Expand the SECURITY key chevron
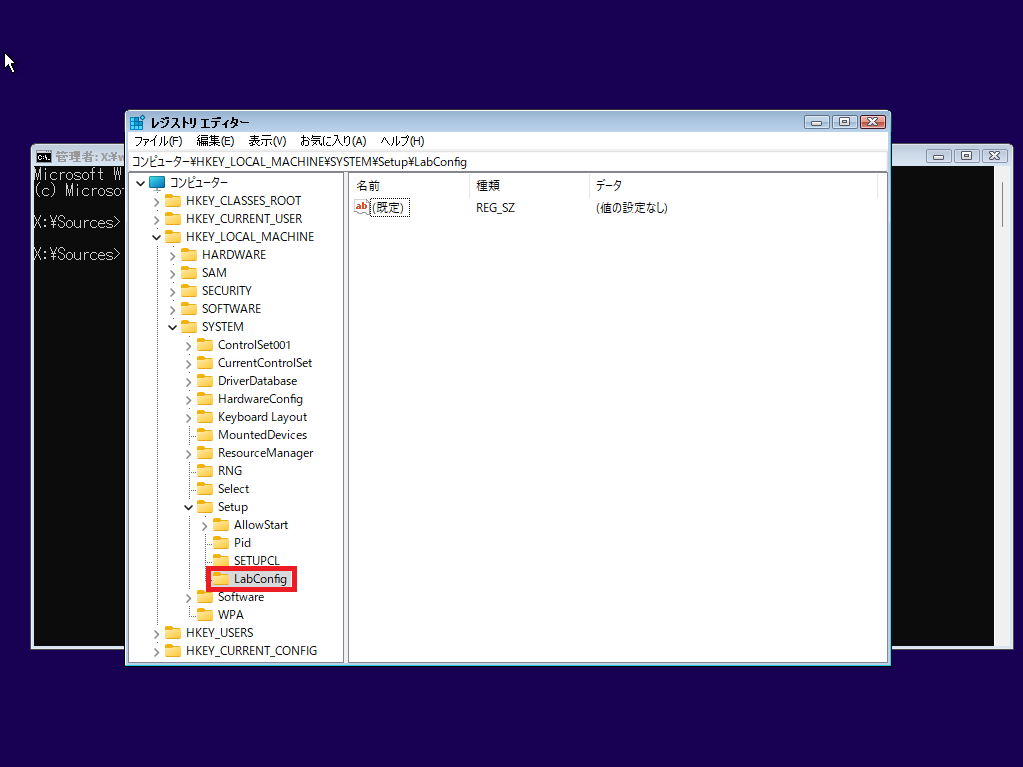Screen dimensions: 1023x767 point(172,292)
